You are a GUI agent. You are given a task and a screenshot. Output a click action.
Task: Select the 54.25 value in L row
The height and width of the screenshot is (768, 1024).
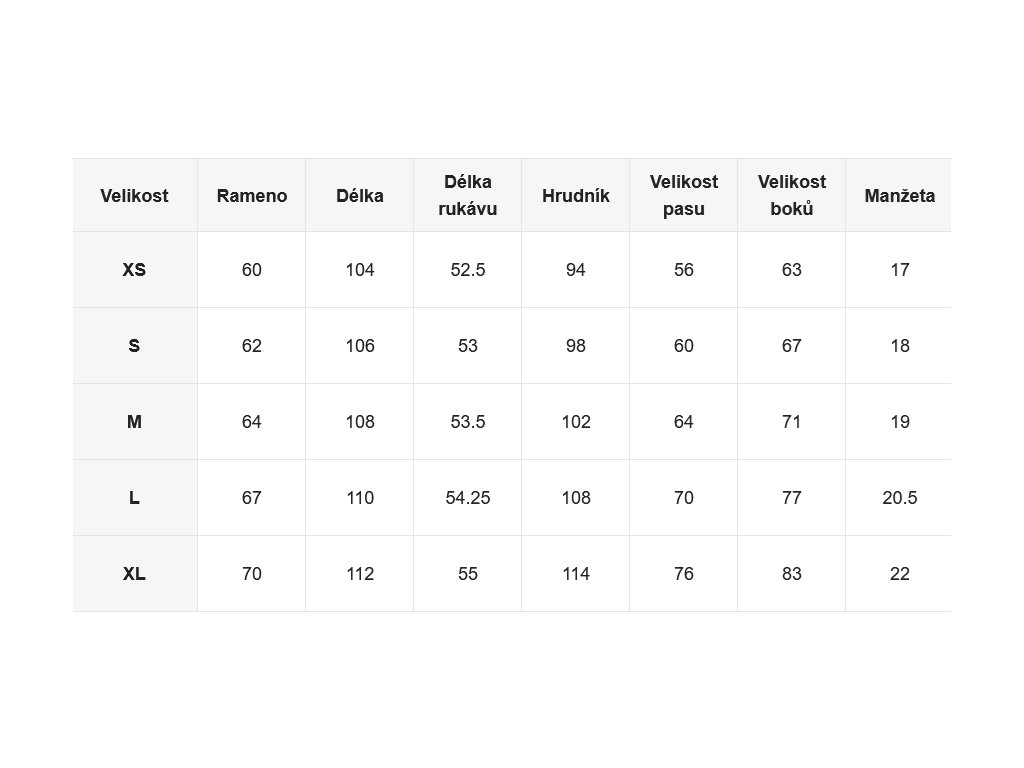click(468, 498)
